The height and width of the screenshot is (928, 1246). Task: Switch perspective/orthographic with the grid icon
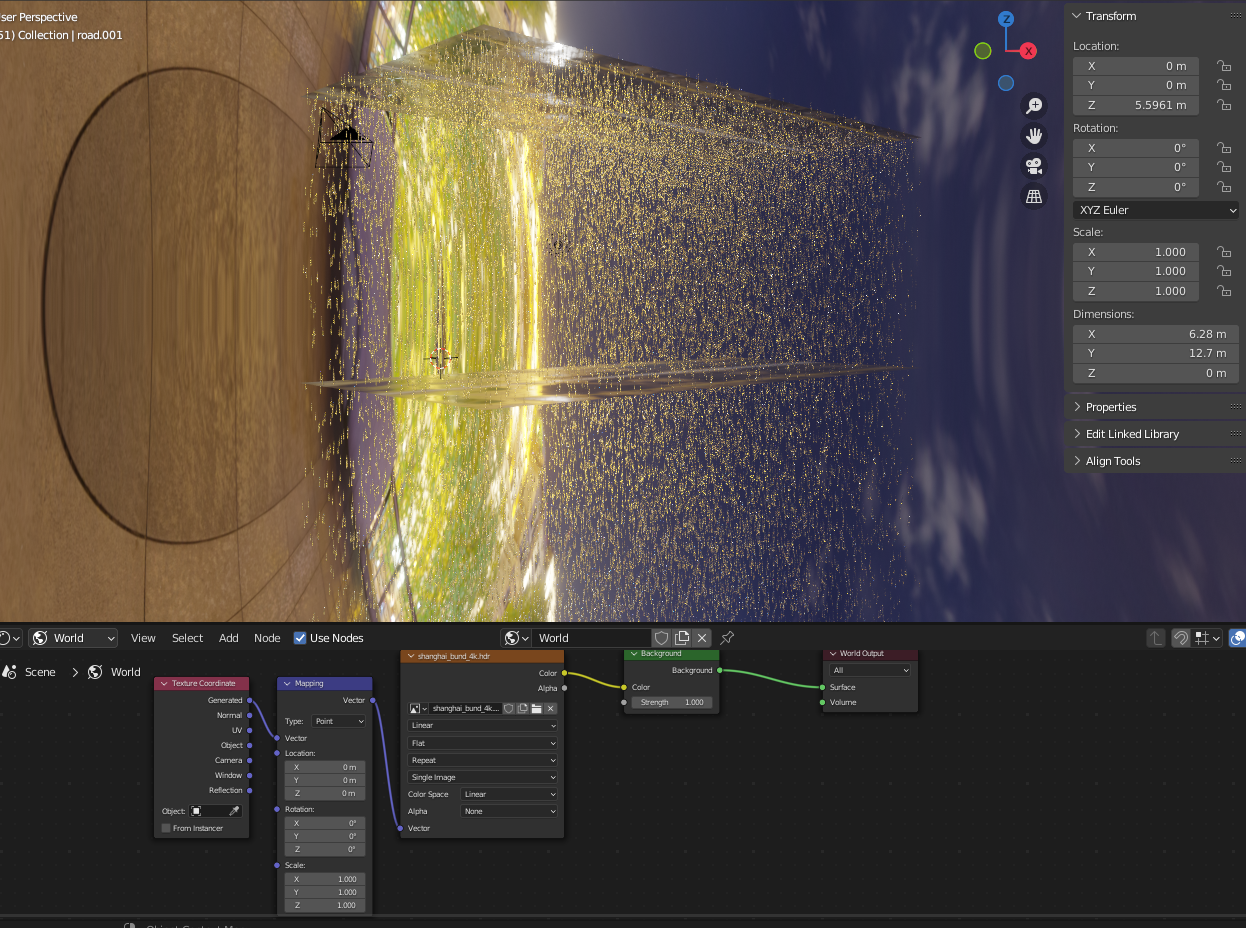(1034, 197)
